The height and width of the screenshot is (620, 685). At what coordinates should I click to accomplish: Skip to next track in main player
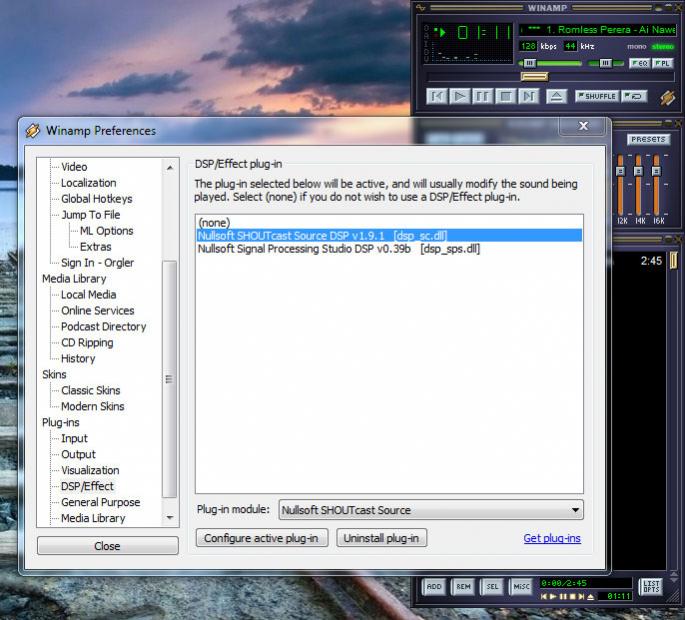[x=529, y=96]
